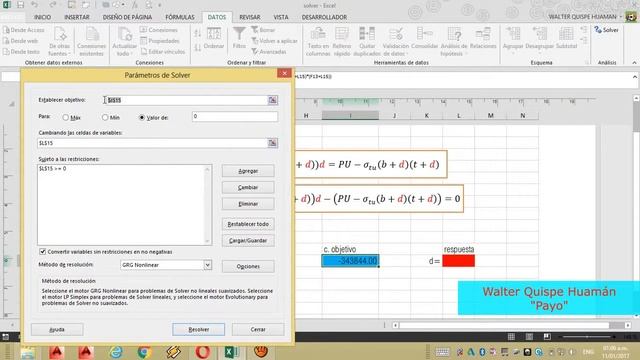
Task: Open the DISEÑO DE PÁGINA tab
Action: (127, 17)
